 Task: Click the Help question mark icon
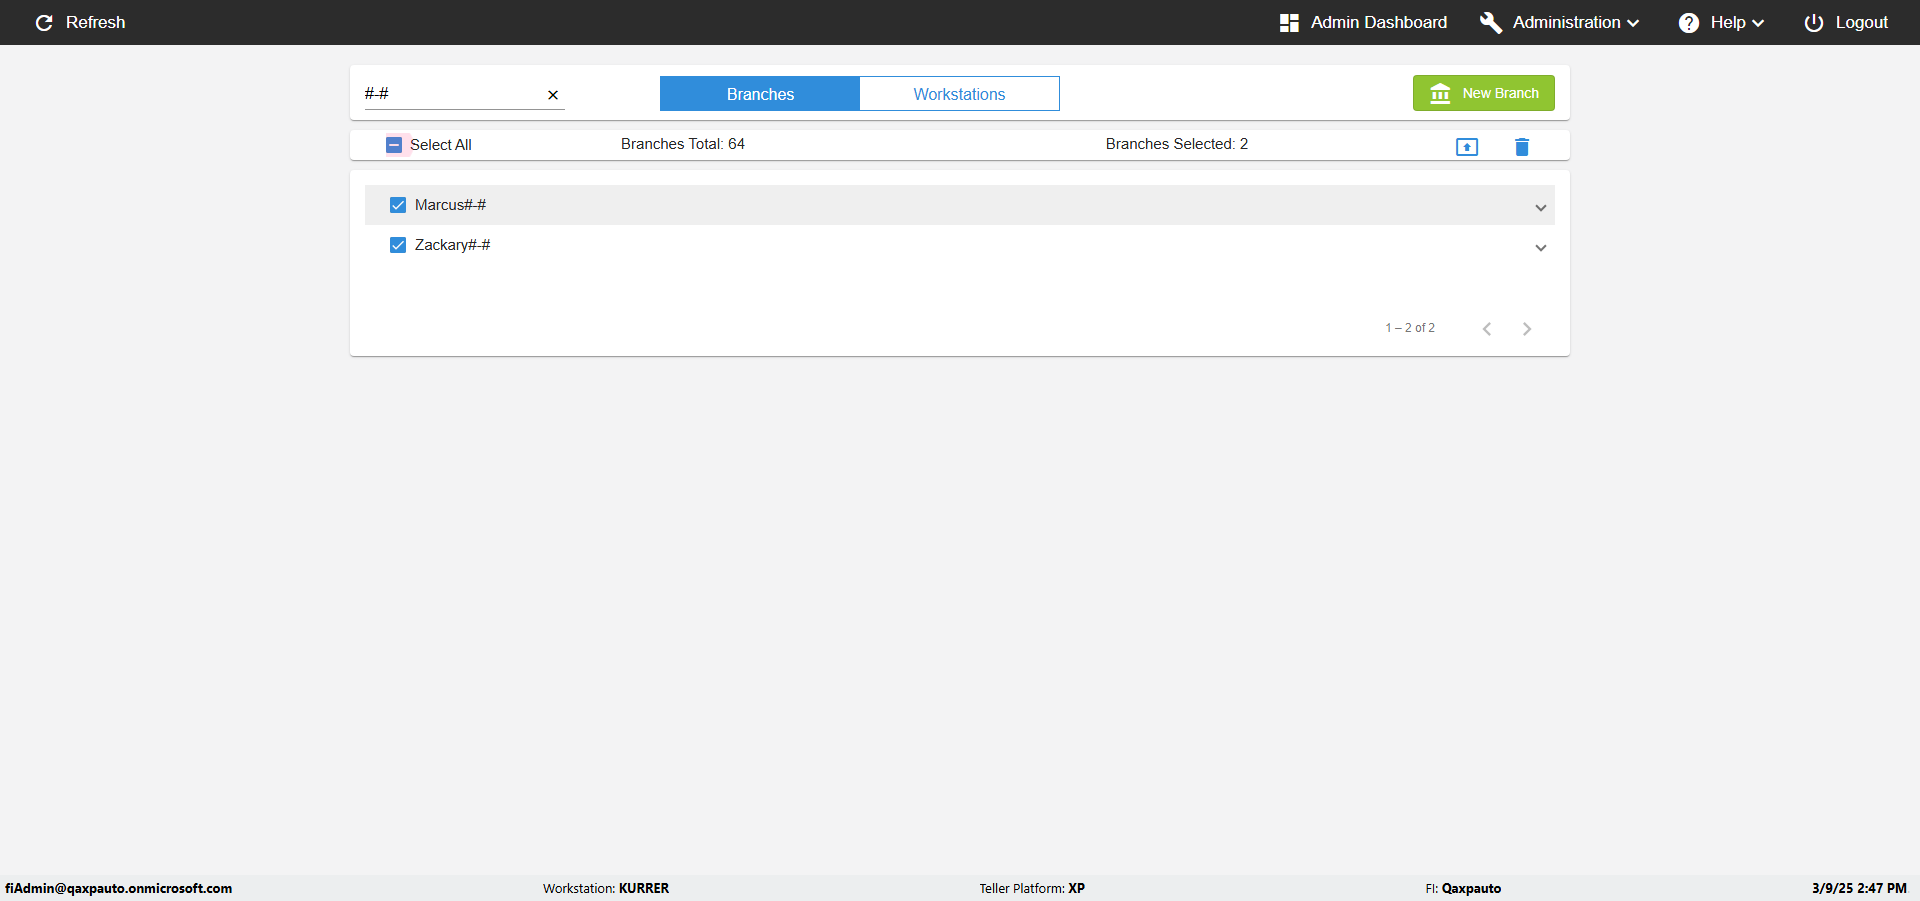(x=1689, y=23)
